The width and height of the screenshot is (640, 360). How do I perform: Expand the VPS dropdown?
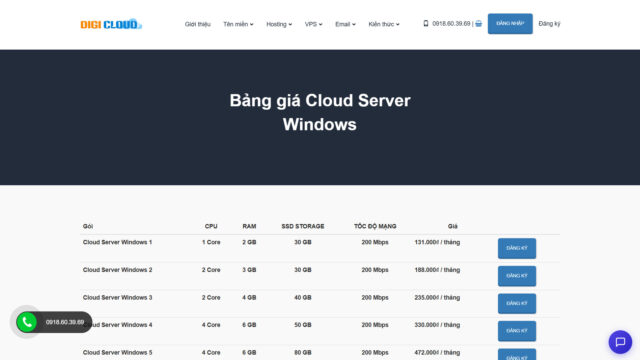[x=313, y=24]
